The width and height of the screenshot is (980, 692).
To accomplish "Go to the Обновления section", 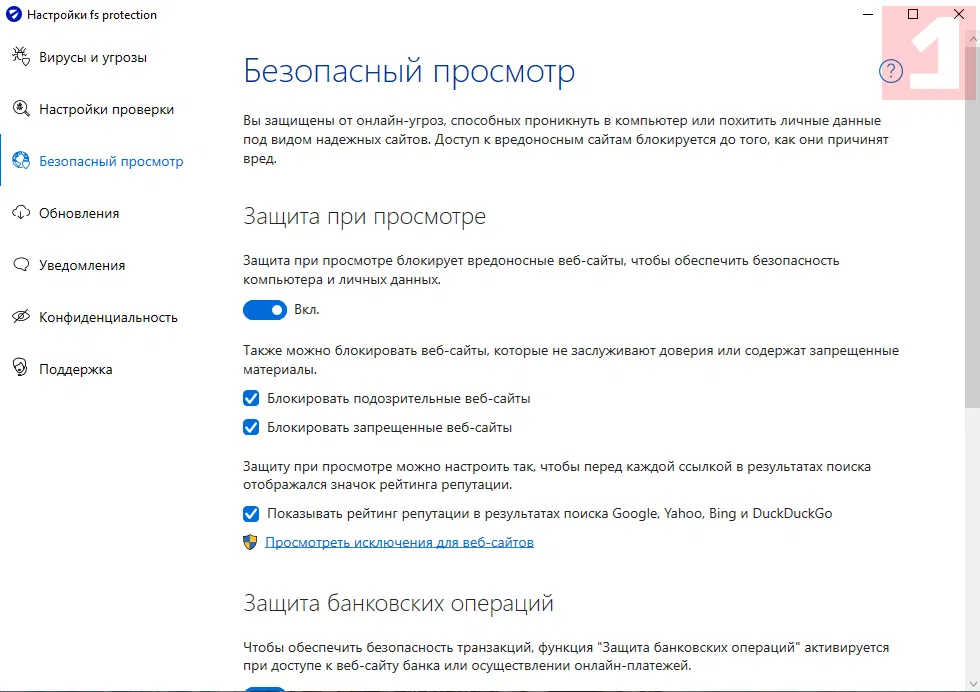I will (x=79, y=213).
